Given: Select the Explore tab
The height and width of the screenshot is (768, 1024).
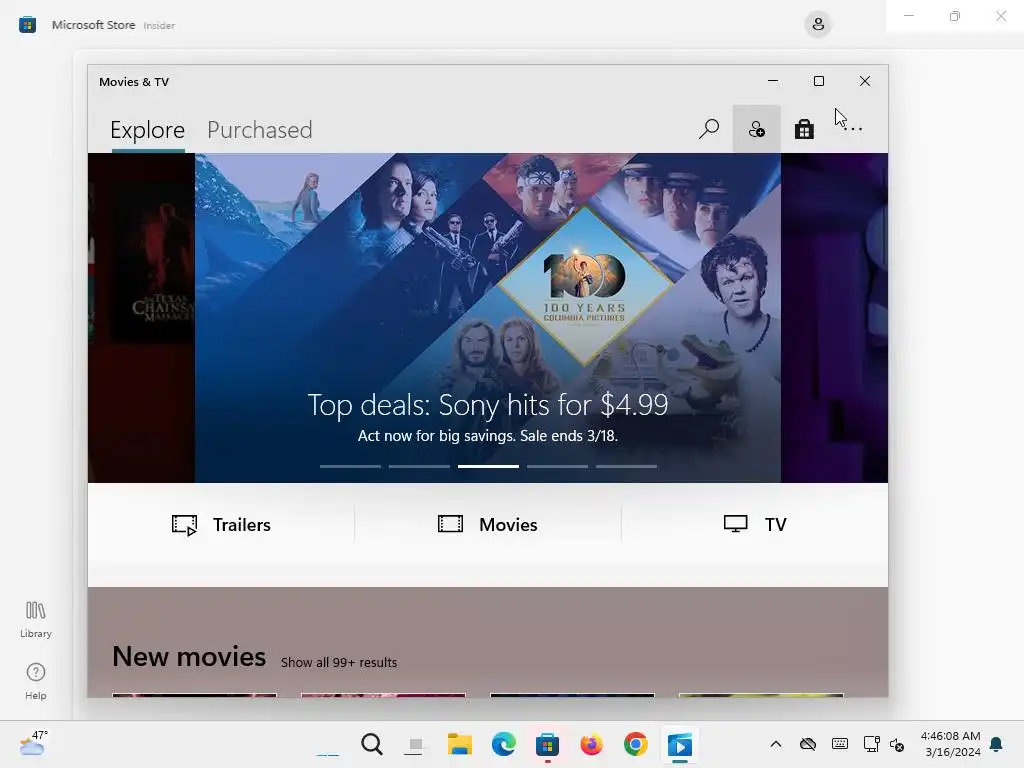Looking at the screenshot, I should click(148, 130).
